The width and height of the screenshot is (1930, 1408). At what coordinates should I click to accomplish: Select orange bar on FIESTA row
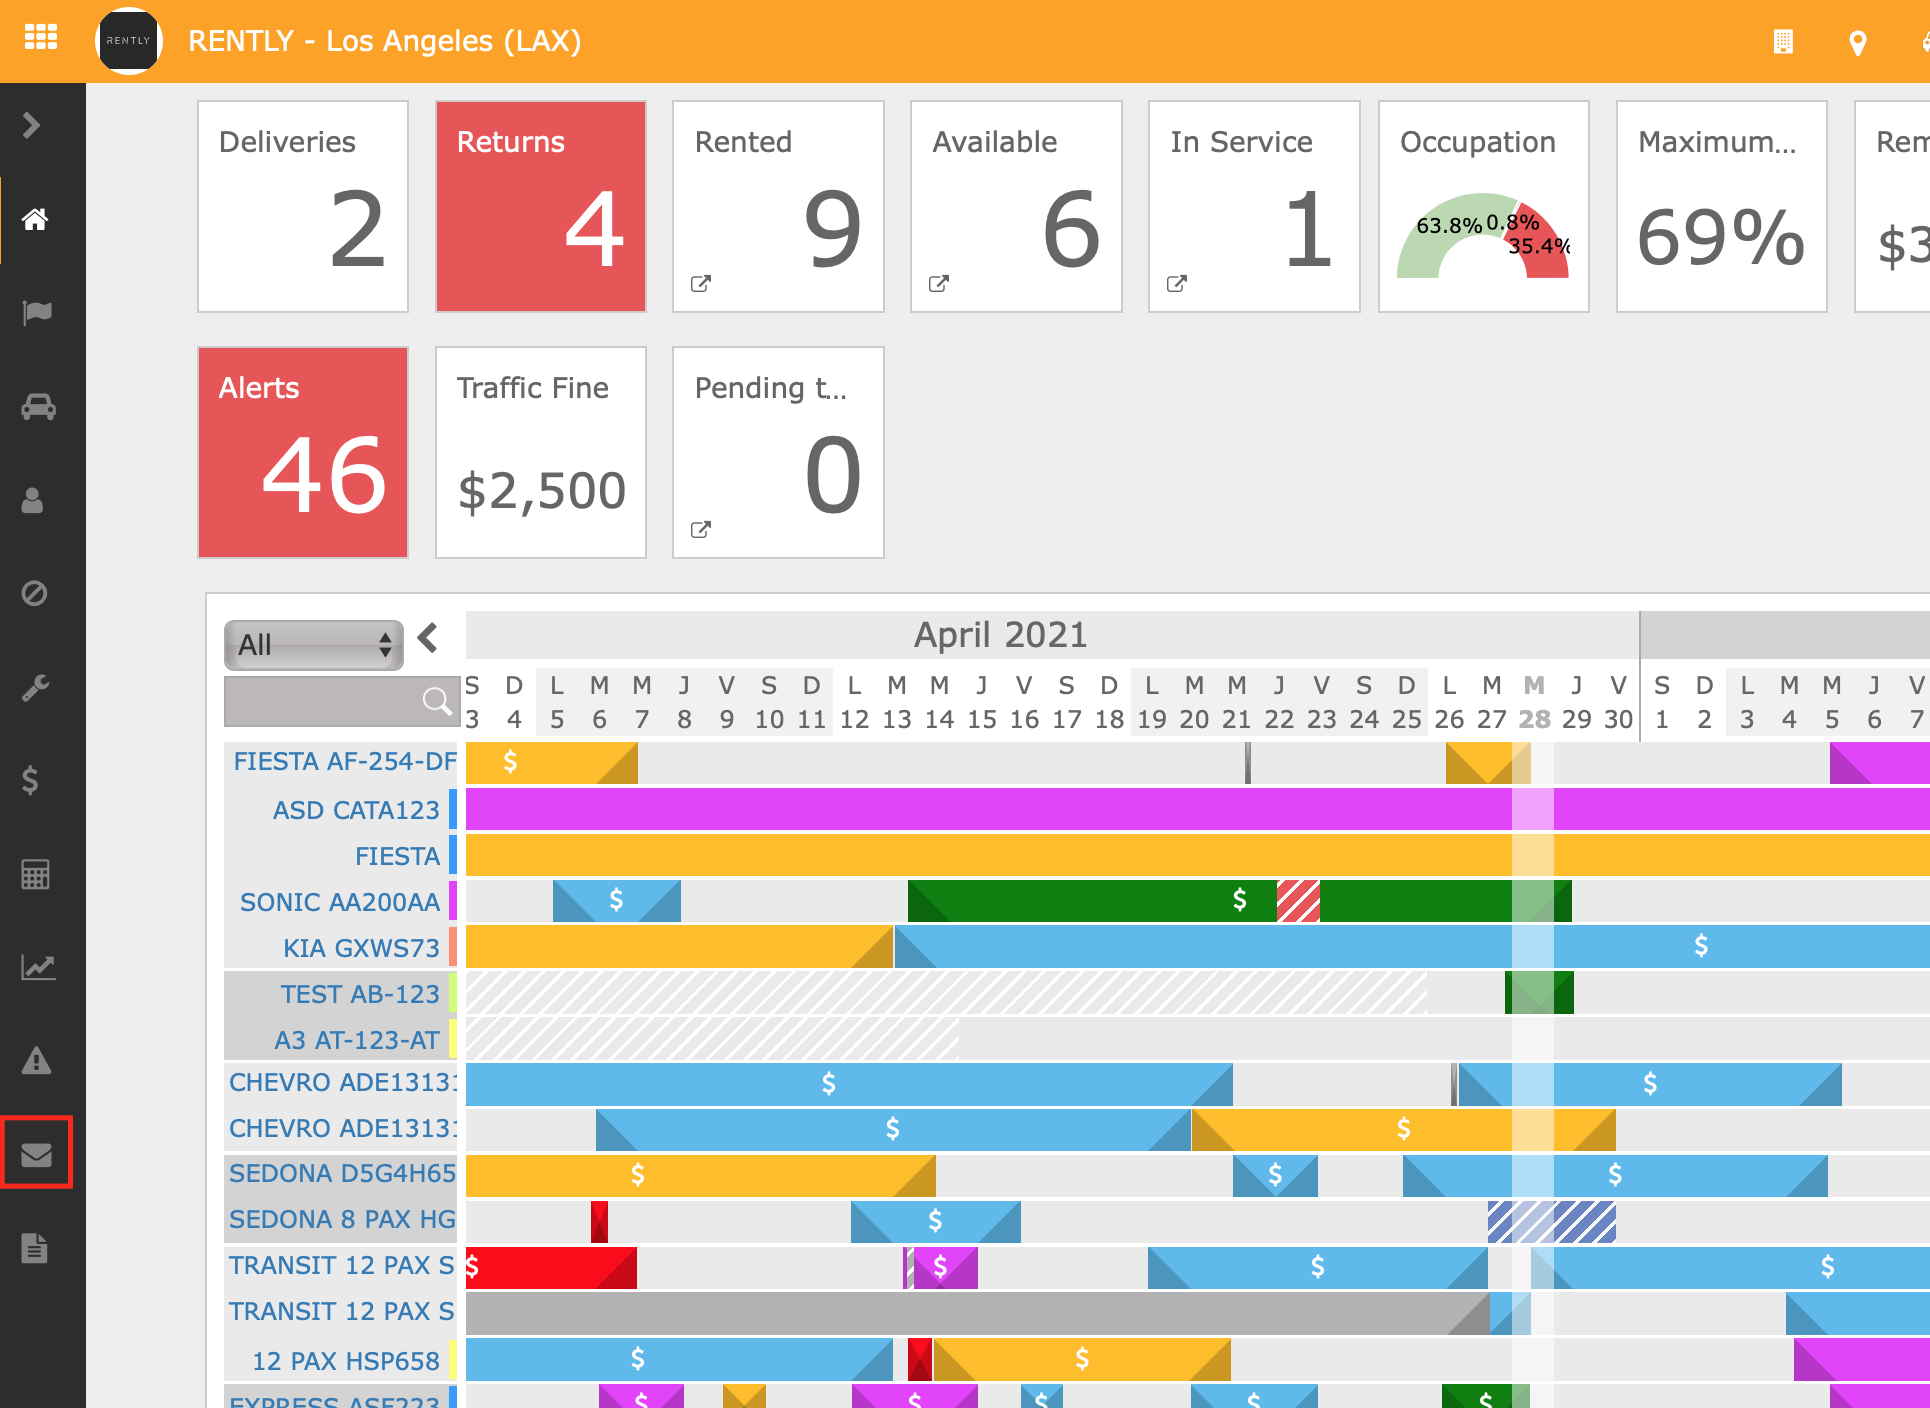1197,855
